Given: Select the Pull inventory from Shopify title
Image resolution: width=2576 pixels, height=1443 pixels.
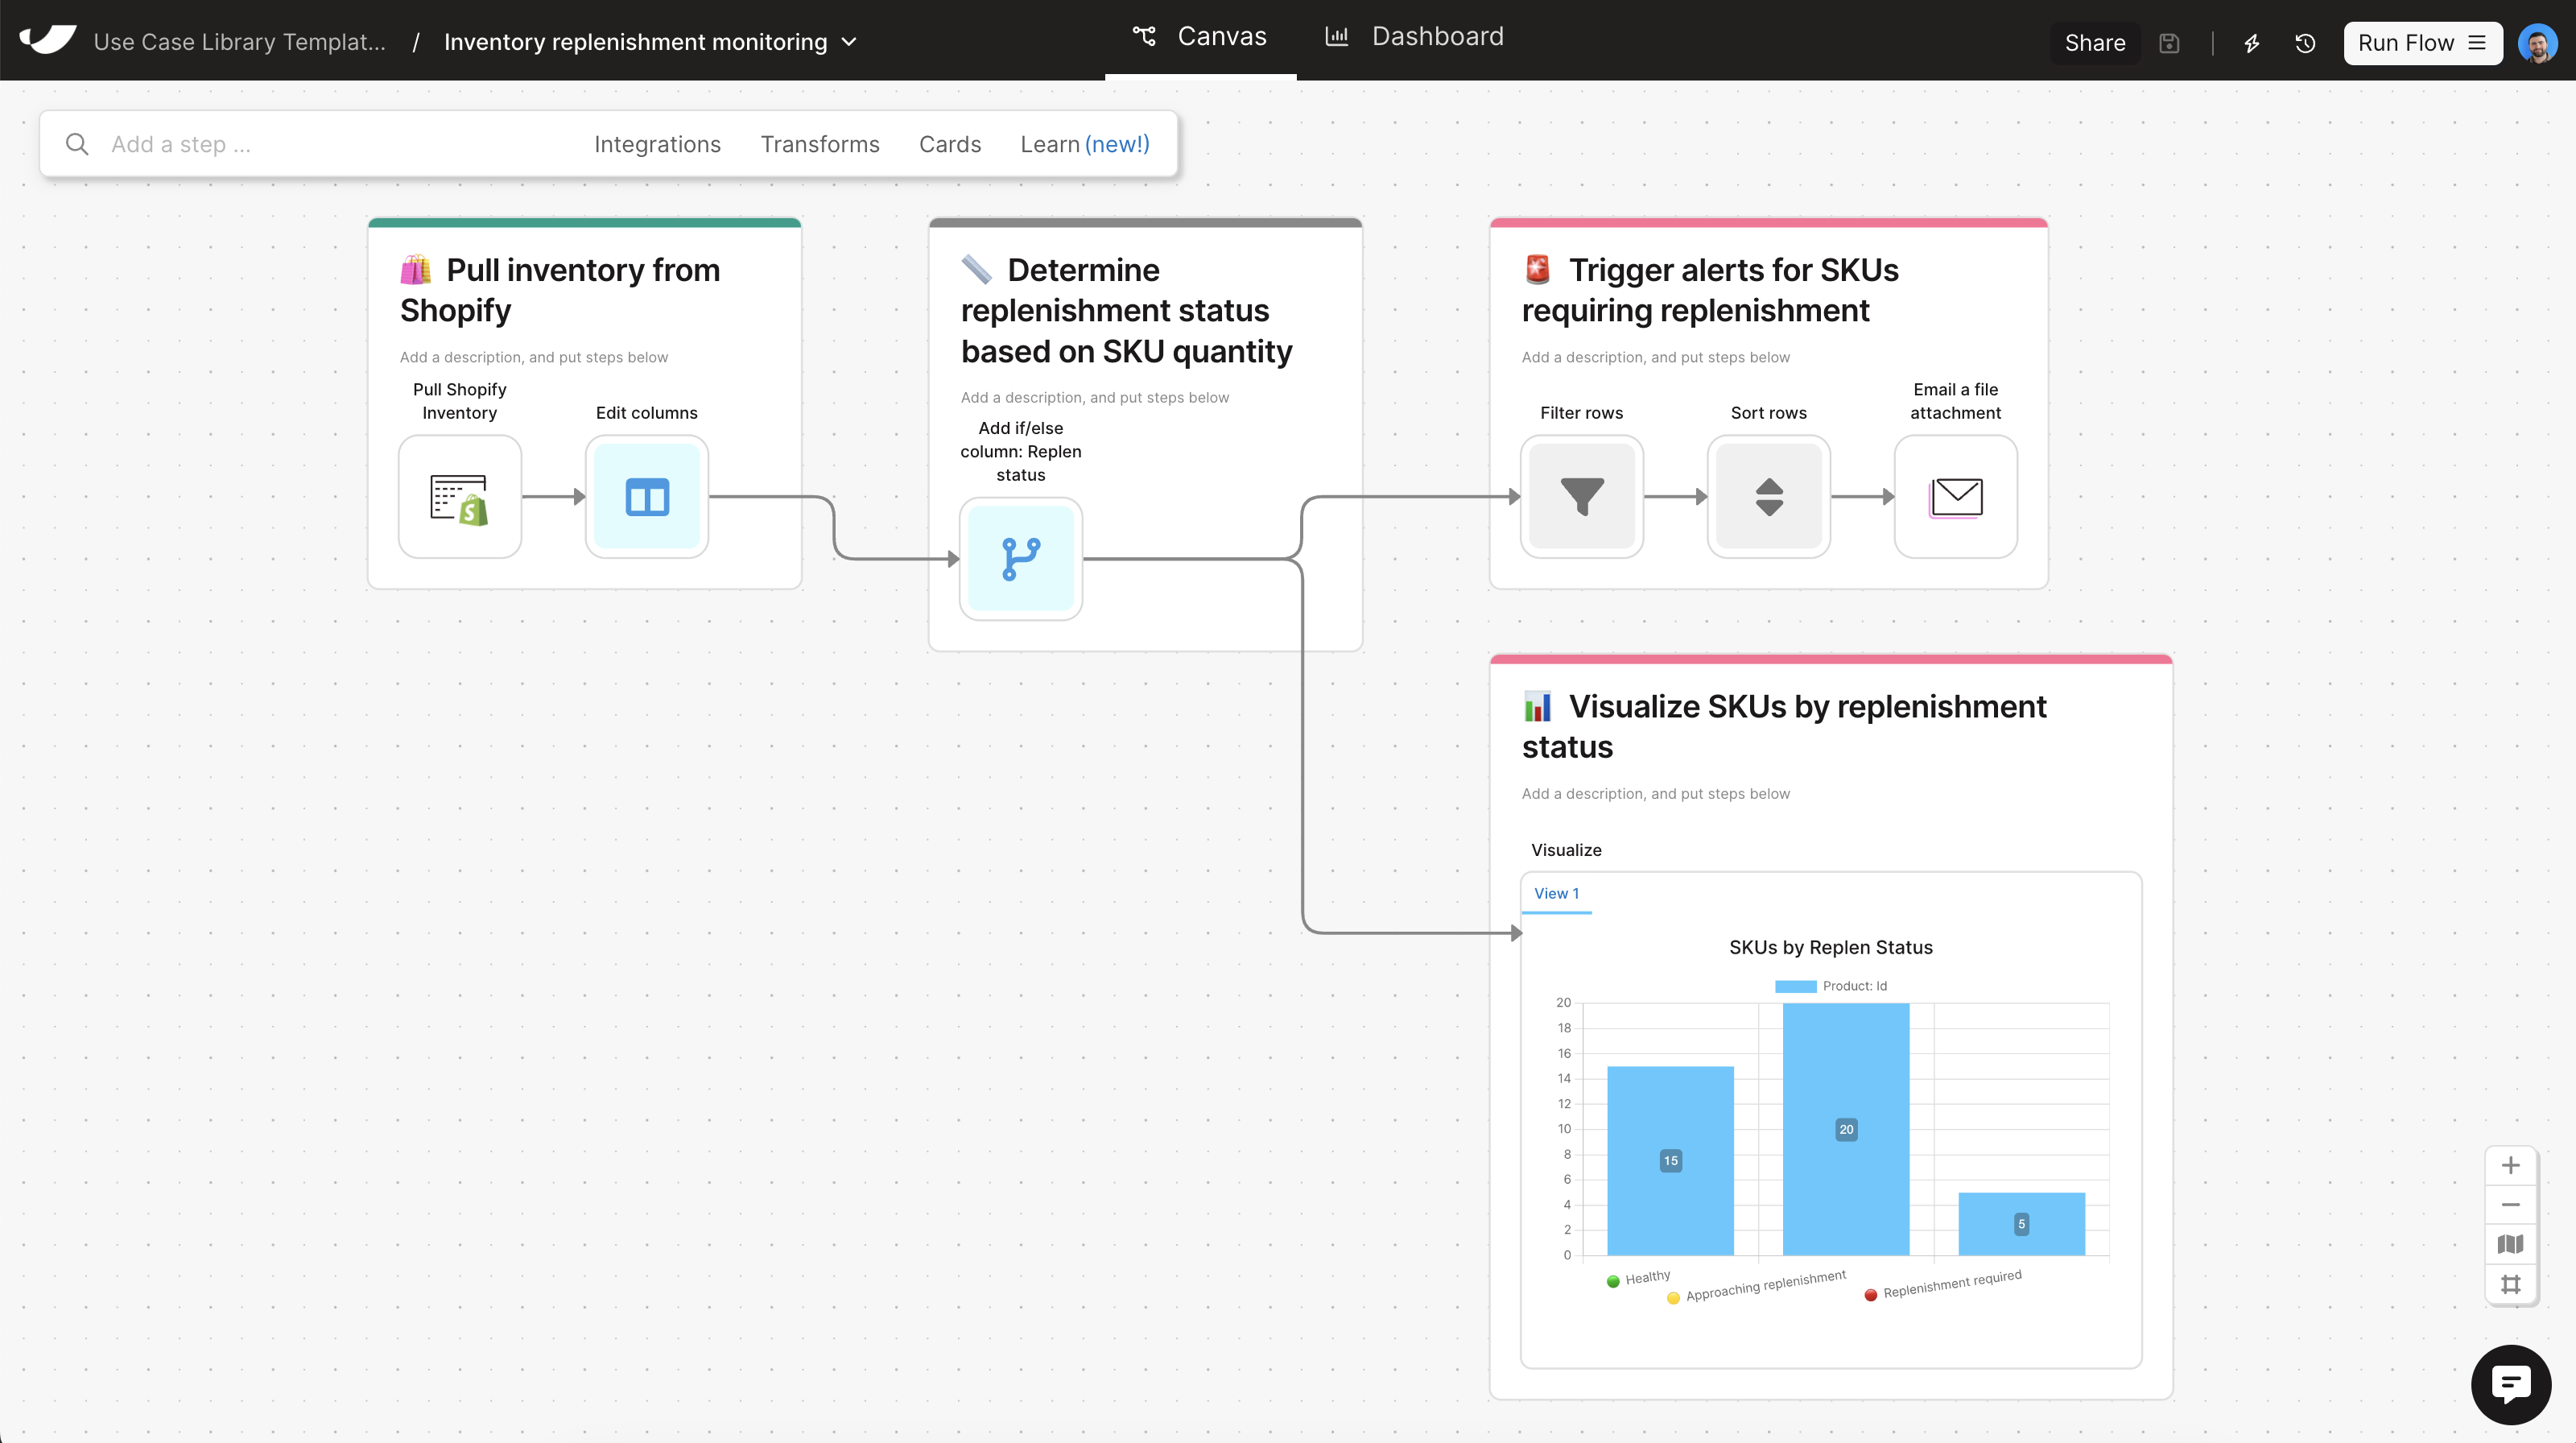Looking at the screenshot, I should click(560, 290).
